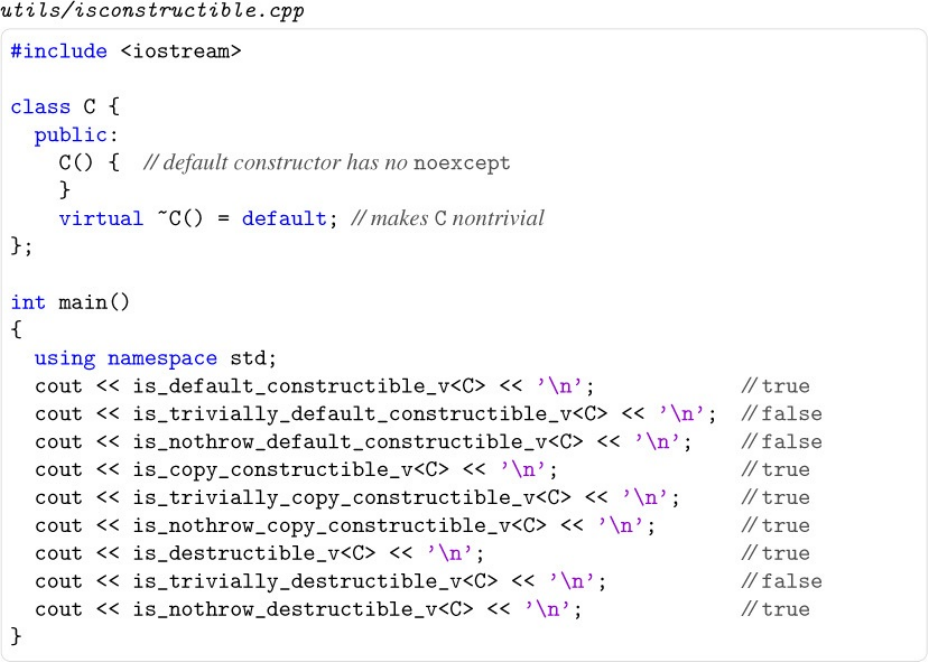Click '// true' comment on is_nothrow_destructible line
Image resolution: width=928 pixels, height=662 pixels.
point(775,609)
